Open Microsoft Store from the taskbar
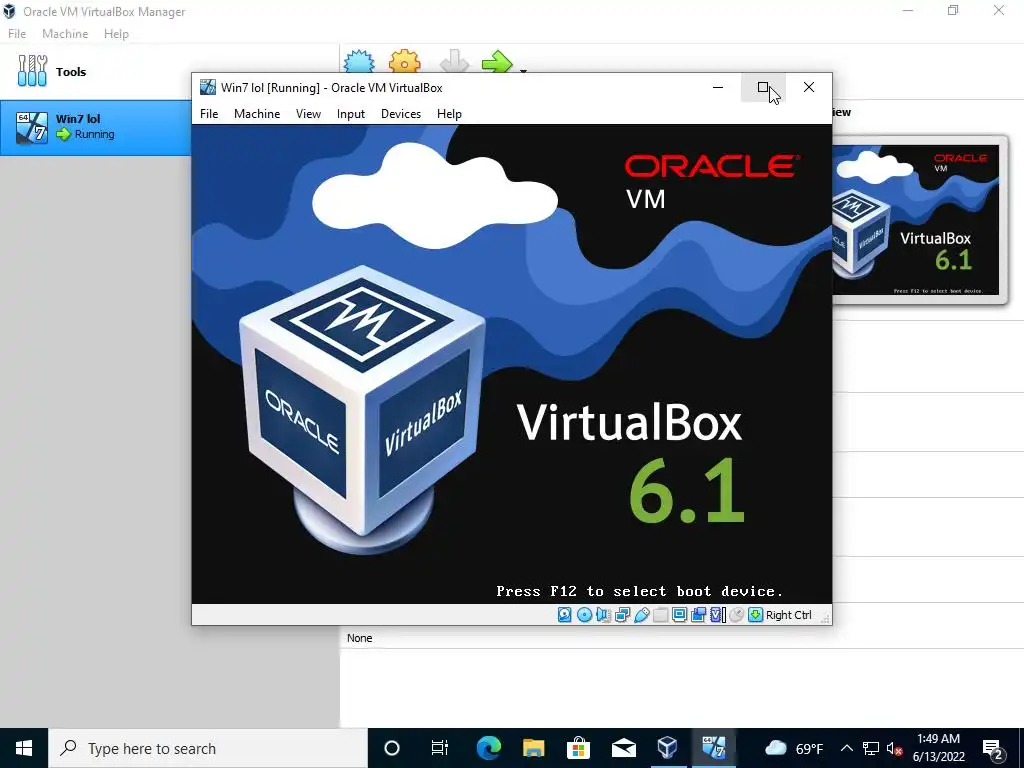The image size is (1024, 768). click(x=579, y=748)
